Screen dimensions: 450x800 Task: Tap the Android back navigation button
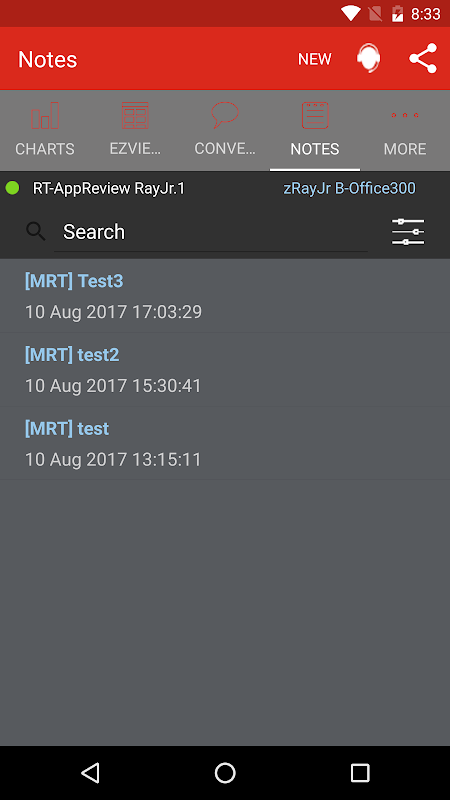click(90, 773)
